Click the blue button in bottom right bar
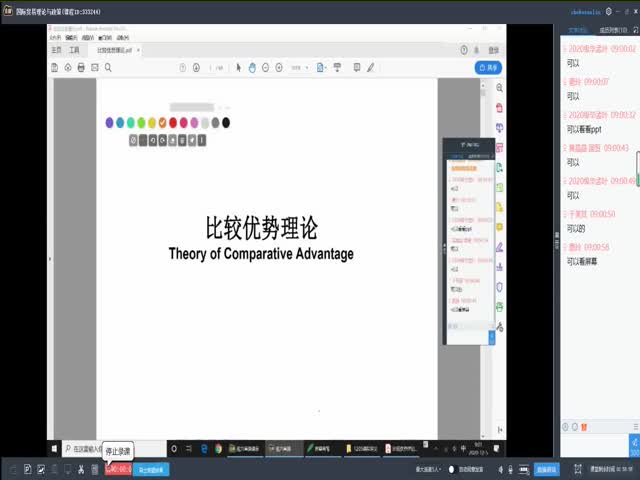This screenshot has height=480, width=640. click(x=547, y=469)
